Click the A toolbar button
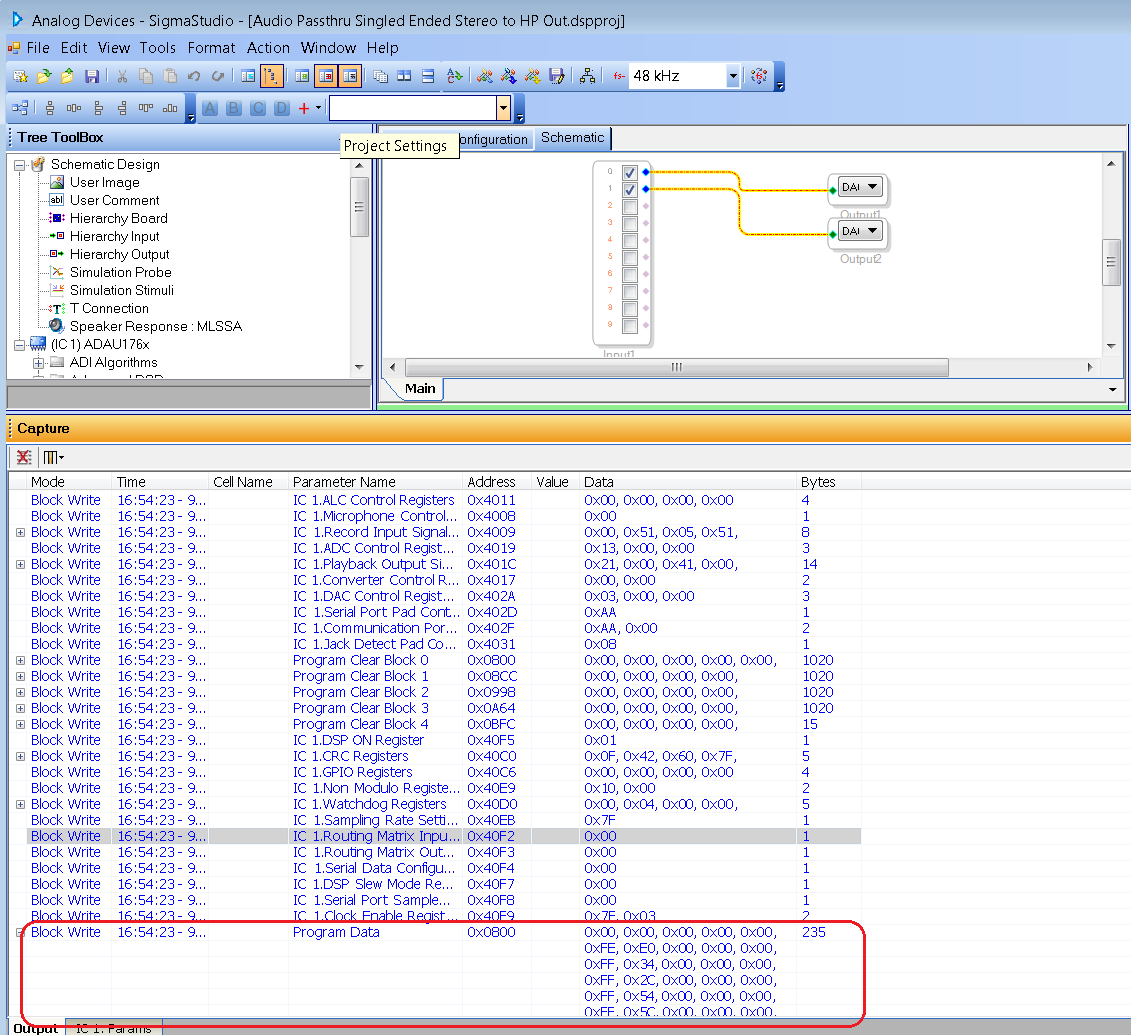 (x=210, y=108)
